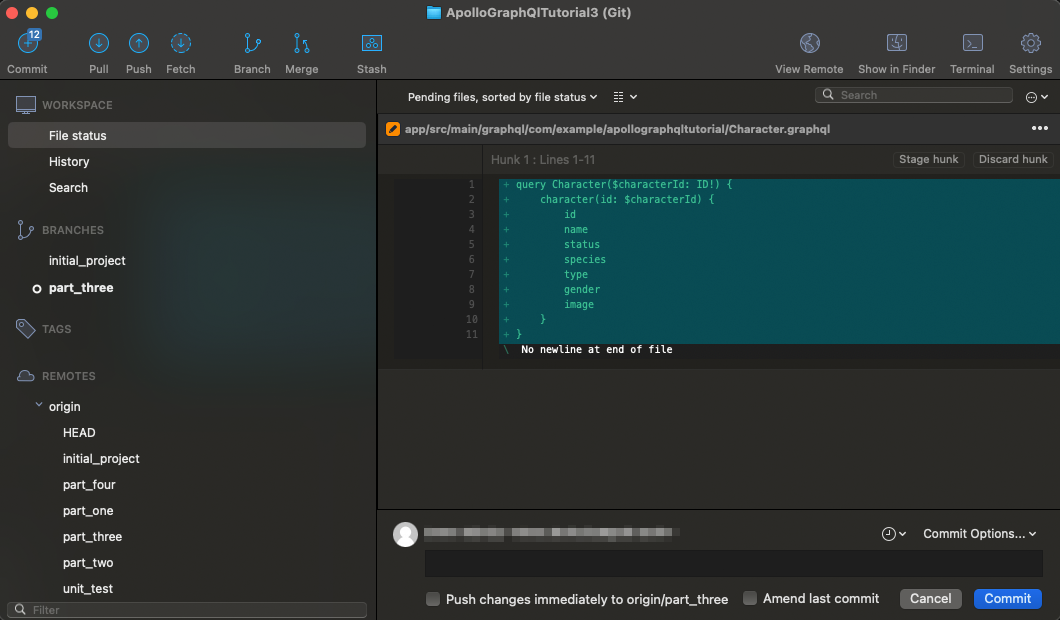Image resolution: width=1060 pixels, height=620 pixels.
Task: Open the Merge tool
Action: (x=302, y=43)
